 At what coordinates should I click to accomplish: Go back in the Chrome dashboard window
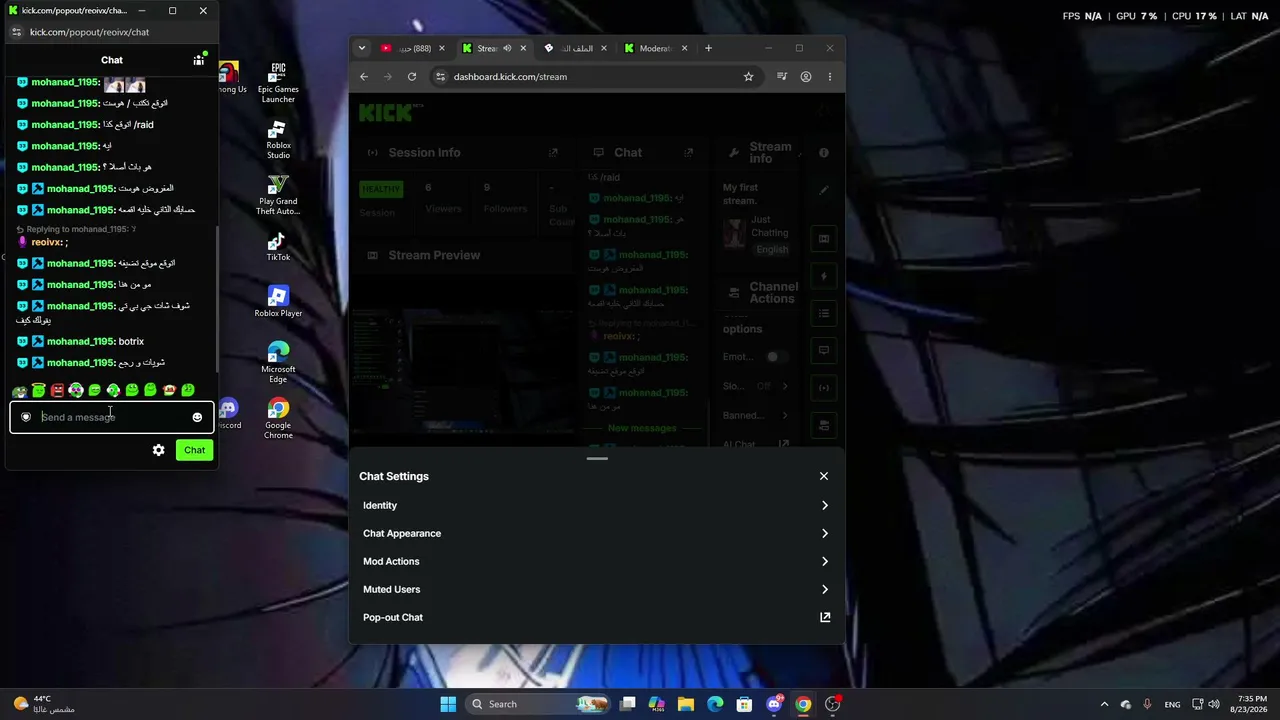coord(364,77)
